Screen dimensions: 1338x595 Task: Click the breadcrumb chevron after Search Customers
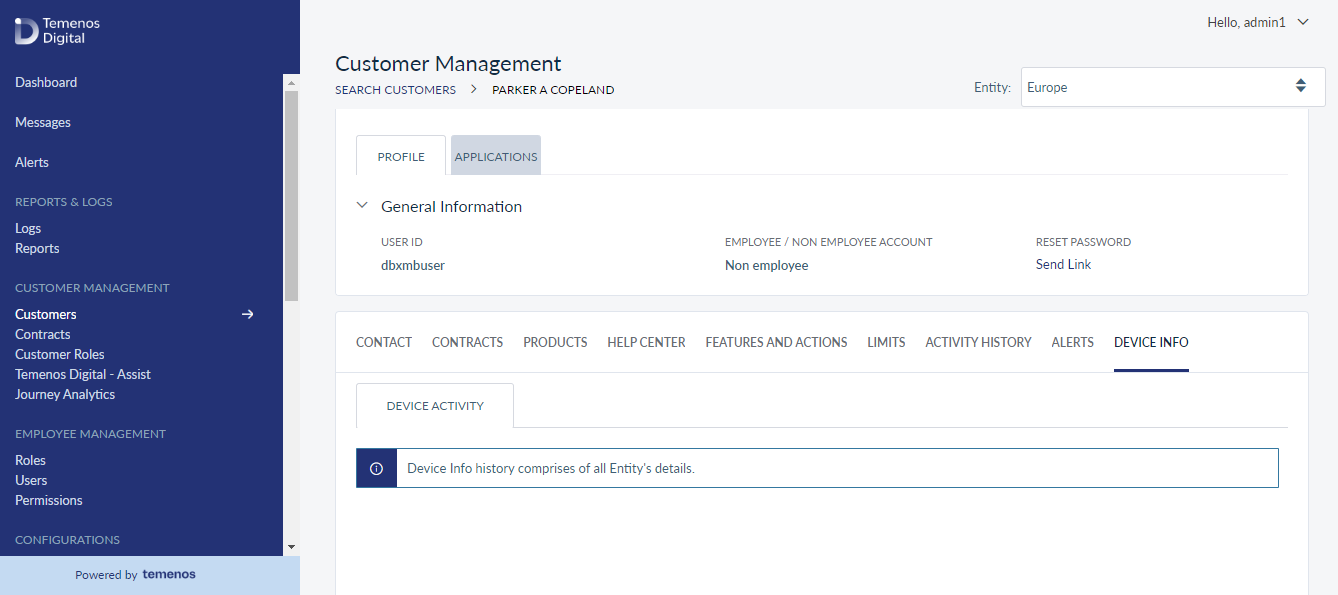point(474,90)
